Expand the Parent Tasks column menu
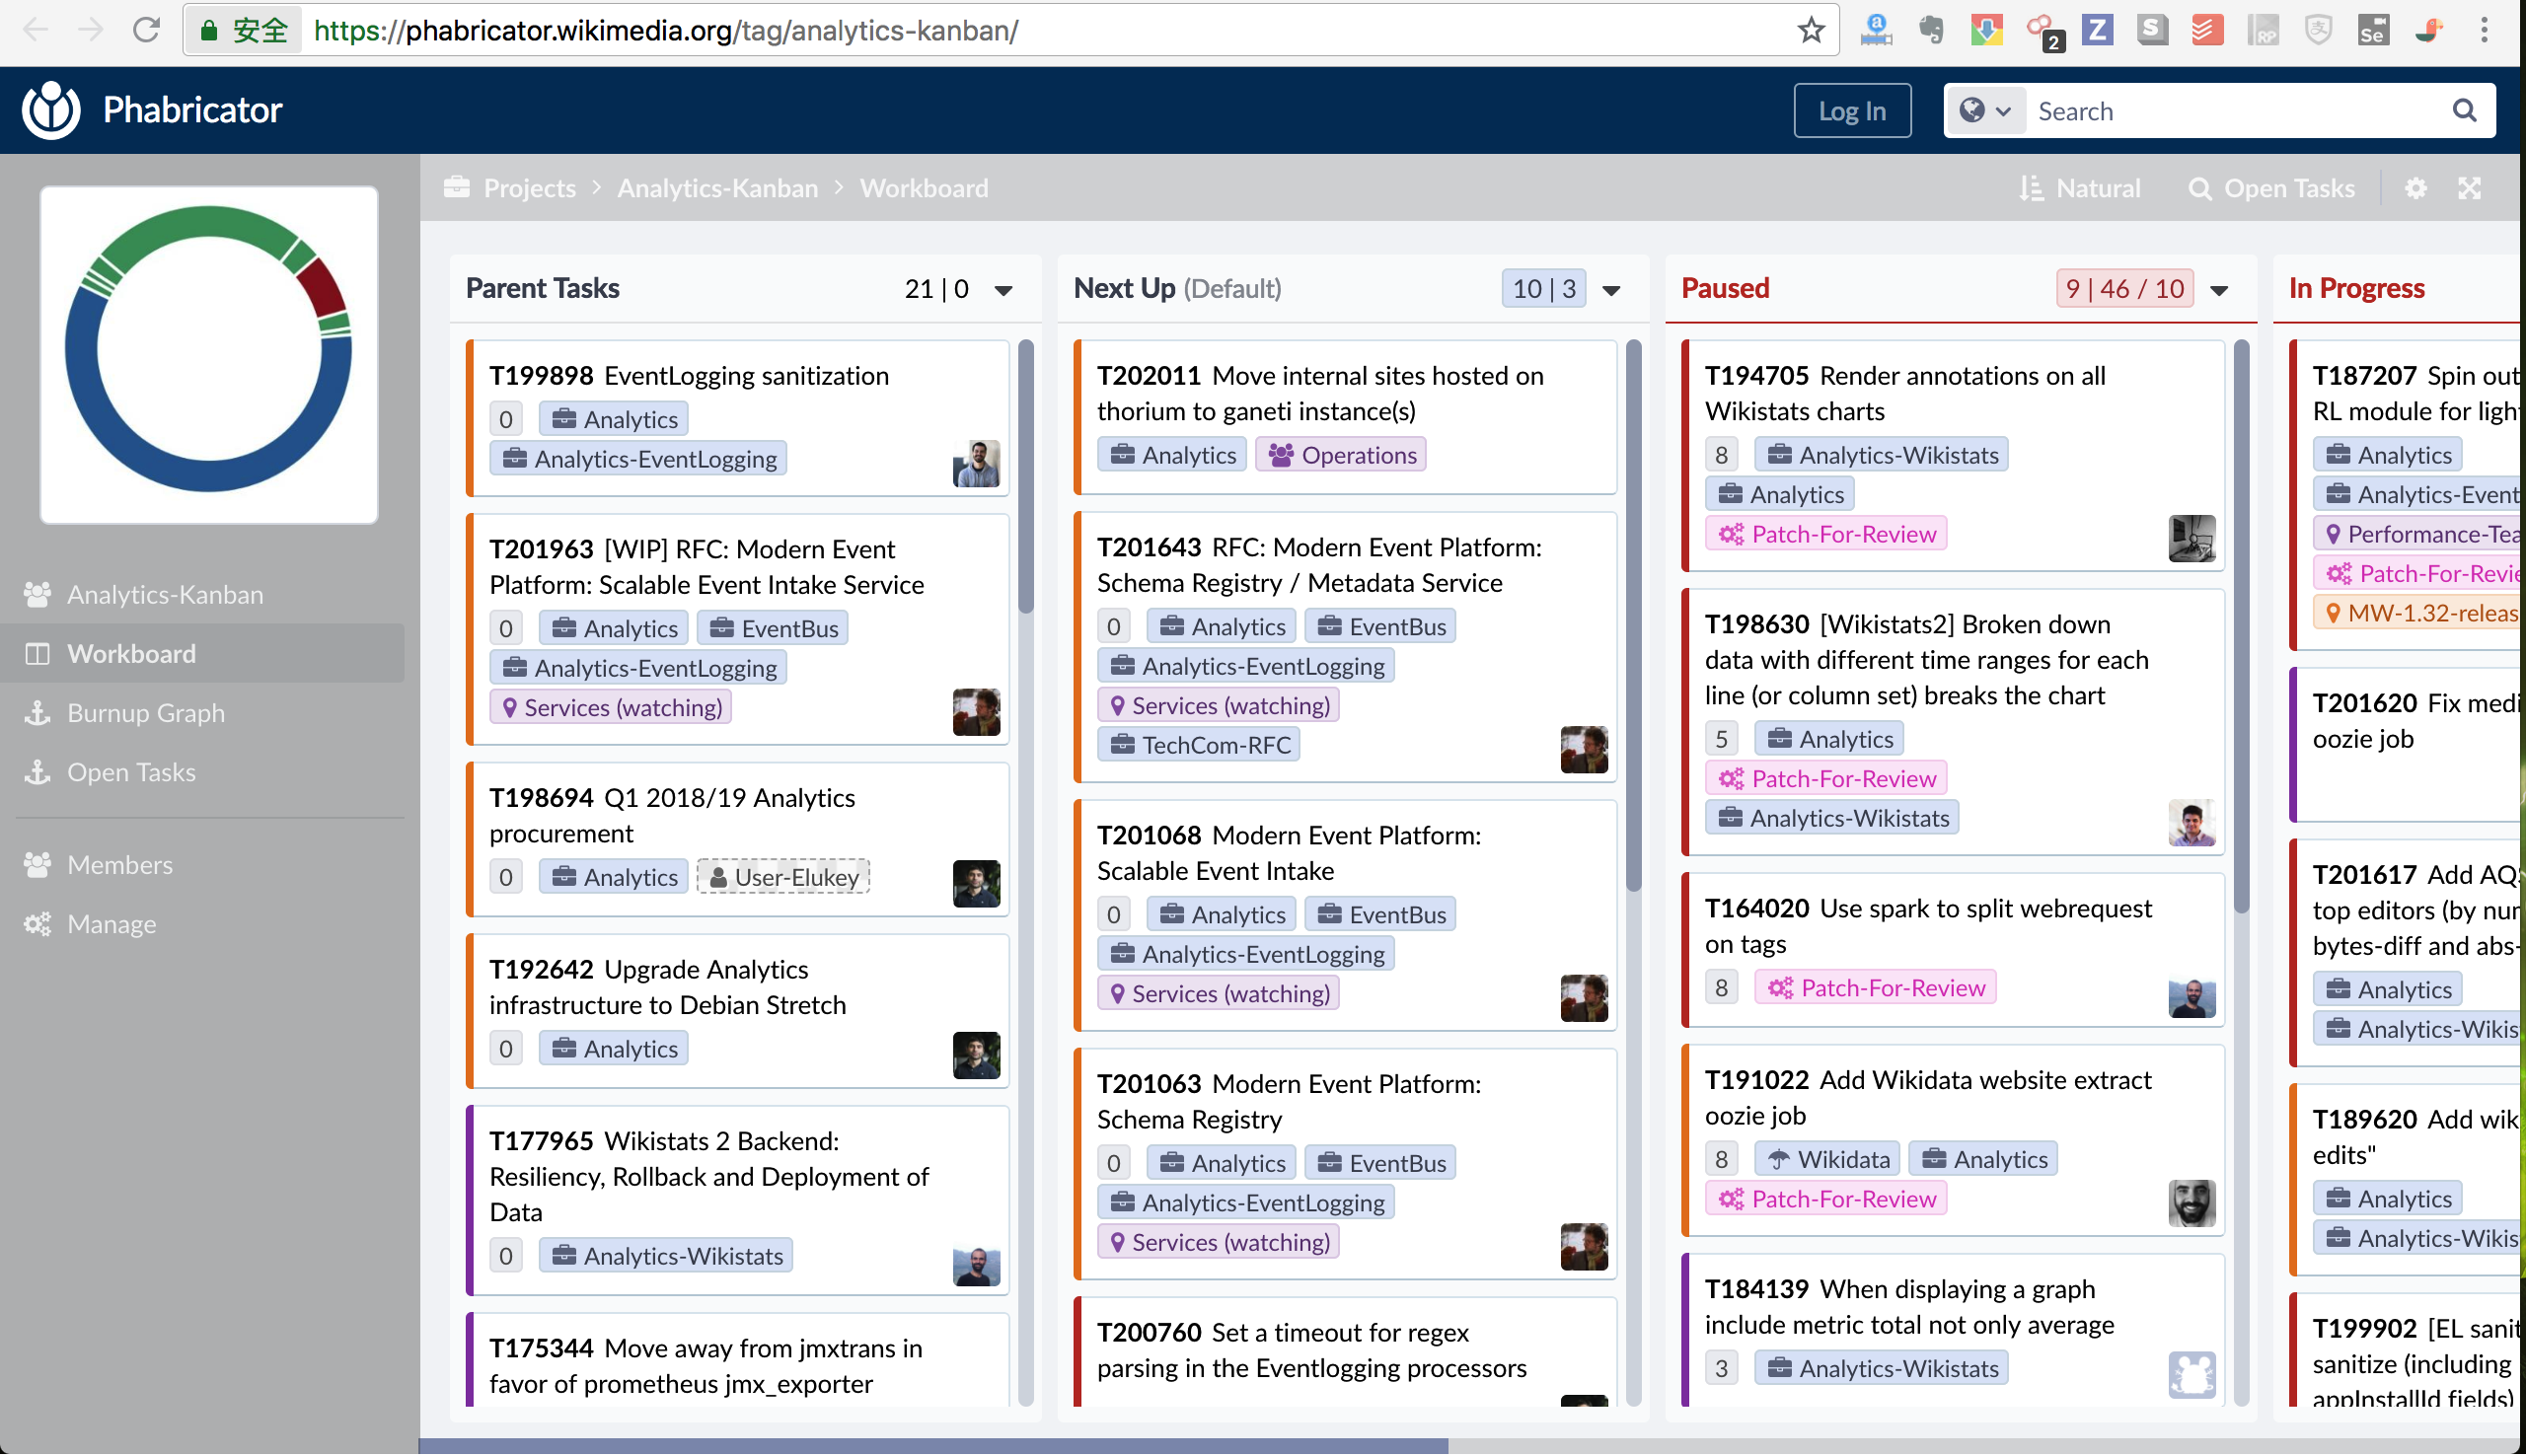Viewport: 2526px width, 1456px height. [1003, 290]
